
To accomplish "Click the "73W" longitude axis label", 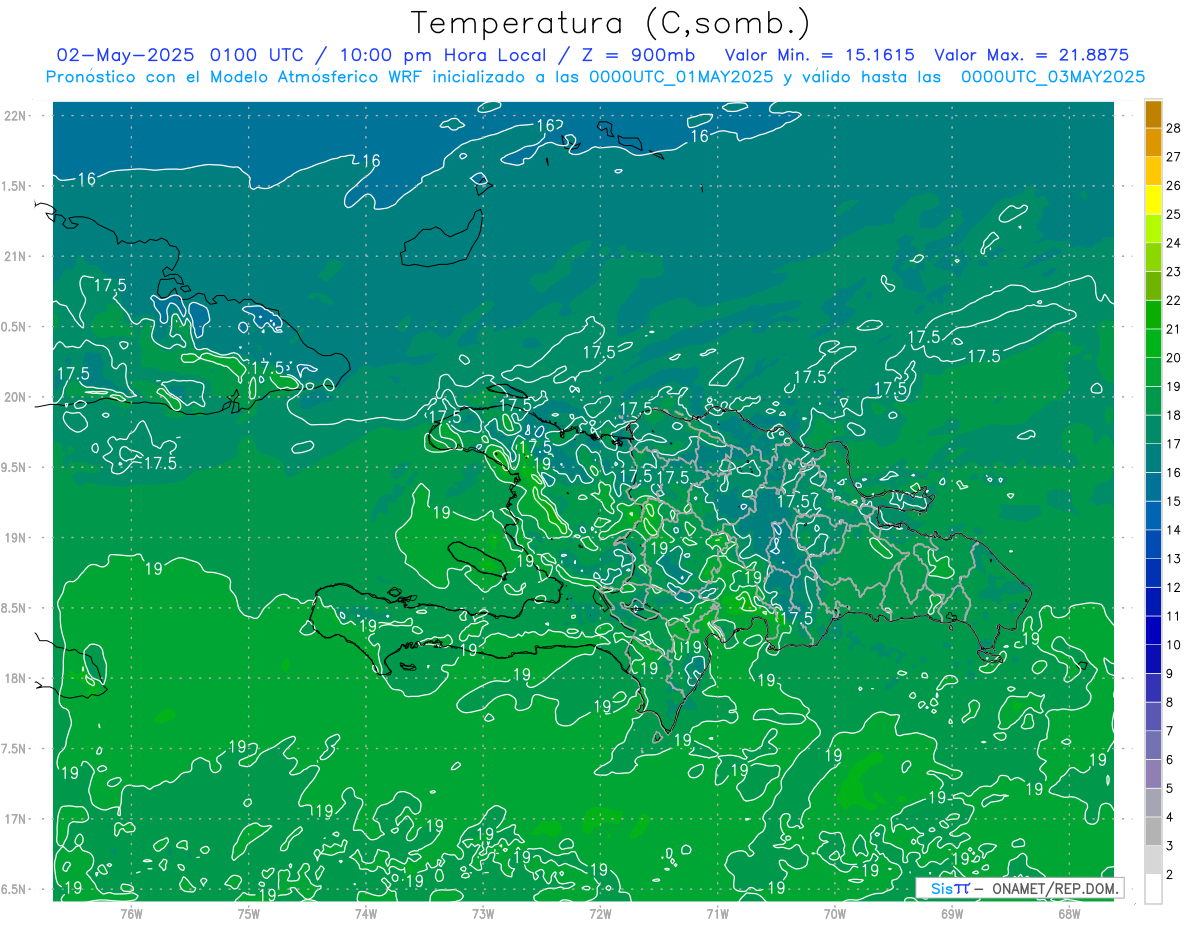I will tap(483, 913).
